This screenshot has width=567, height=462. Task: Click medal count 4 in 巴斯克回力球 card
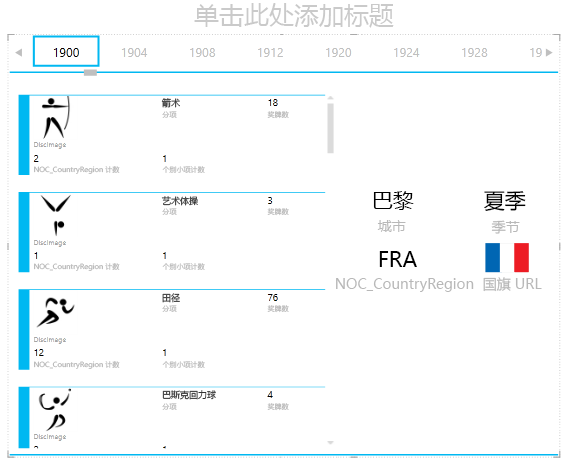pos(270,395)
